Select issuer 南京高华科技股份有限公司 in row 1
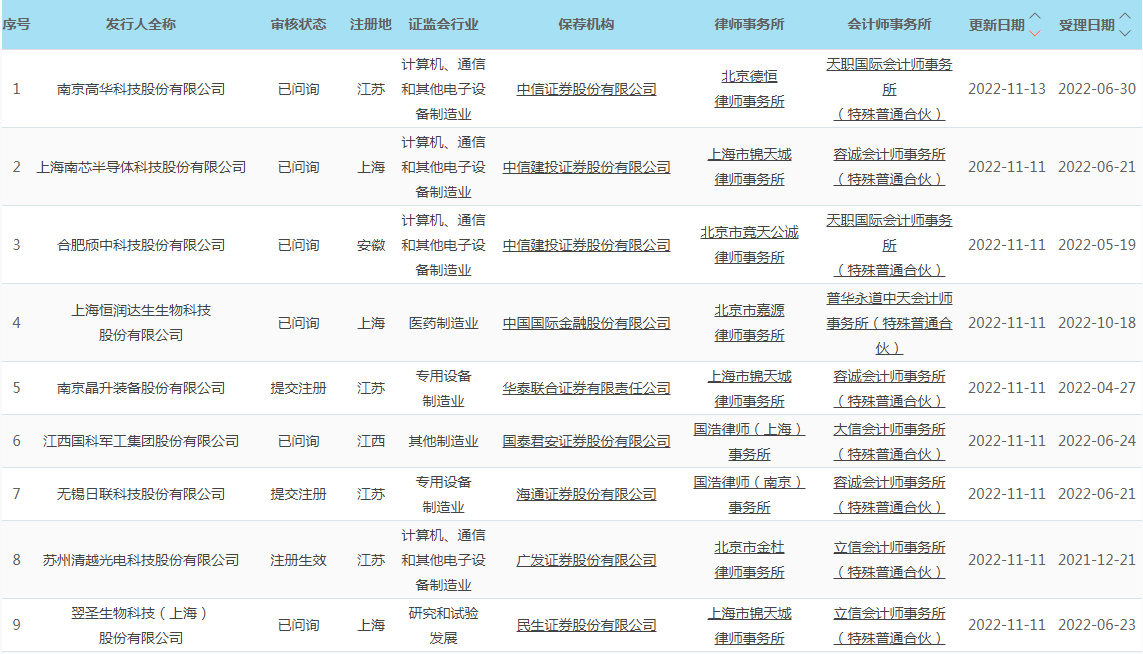The image size is (1143, 654). point(141,89)
